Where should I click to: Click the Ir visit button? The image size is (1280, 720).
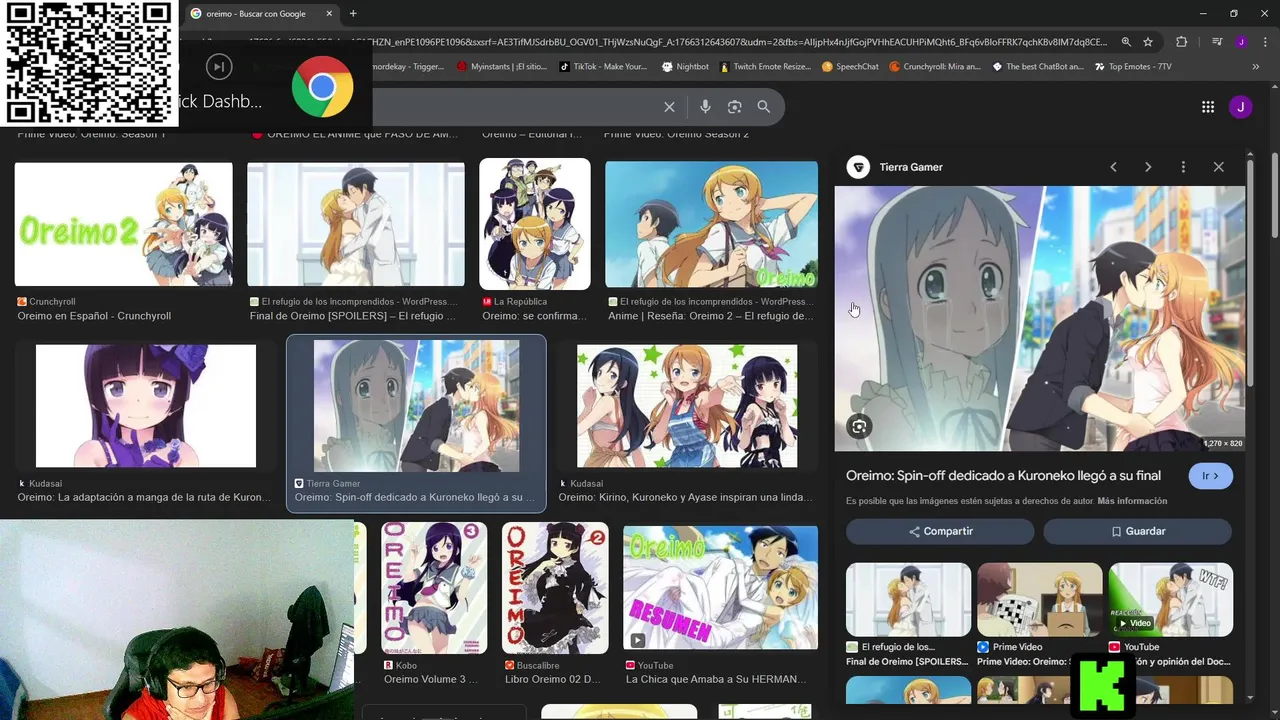1210,476
